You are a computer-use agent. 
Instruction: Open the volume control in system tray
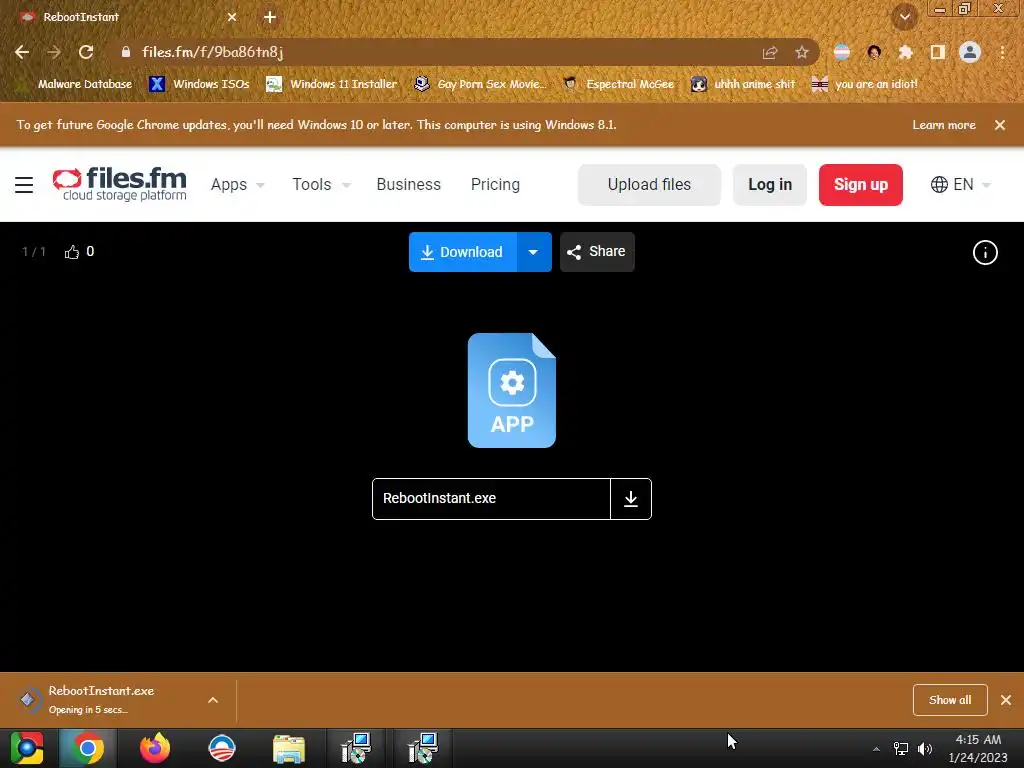coord(925,749)
